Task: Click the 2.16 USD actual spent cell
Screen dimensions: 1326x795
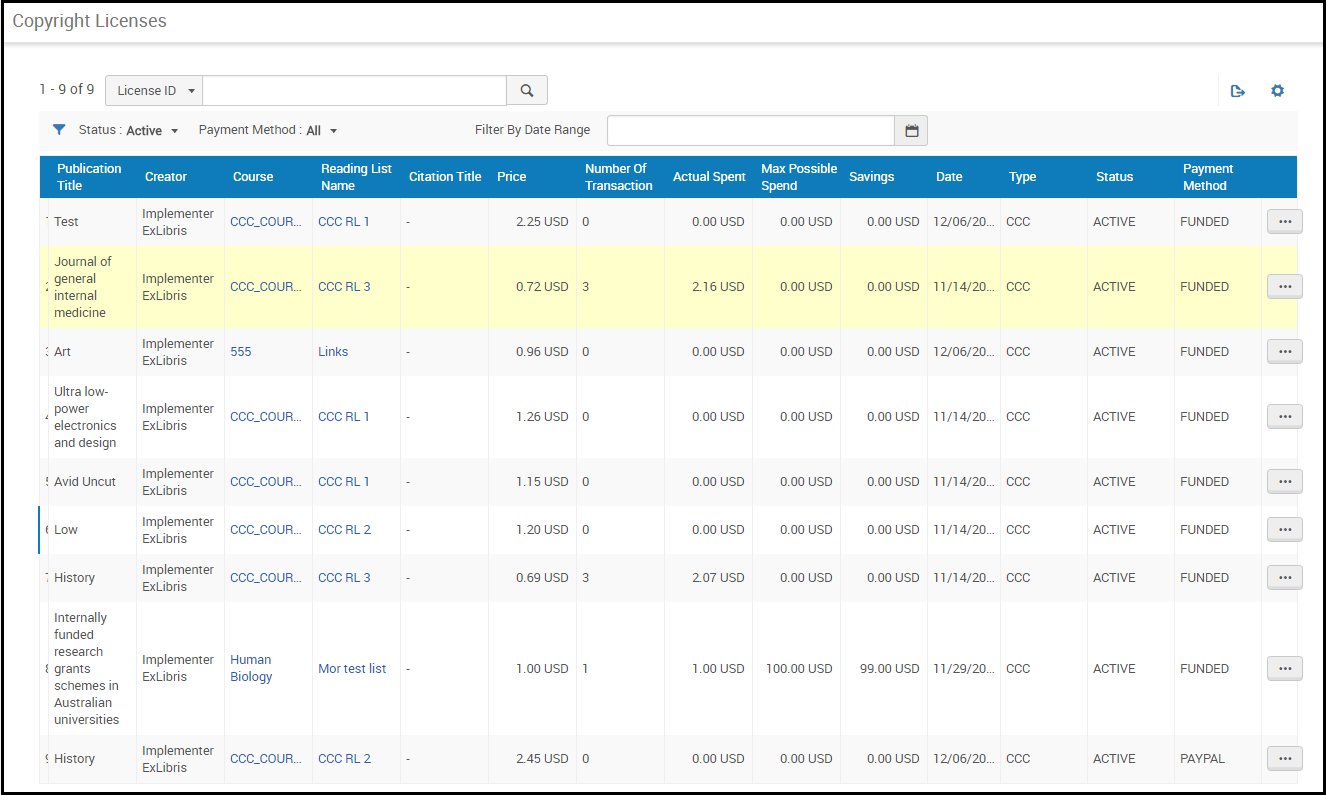Action: (718, 287)
